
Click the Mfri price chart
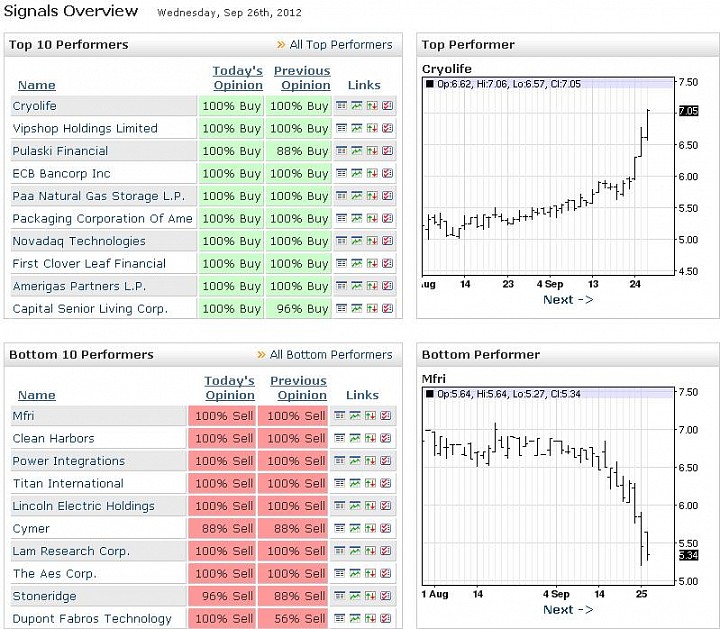point(548,486)
